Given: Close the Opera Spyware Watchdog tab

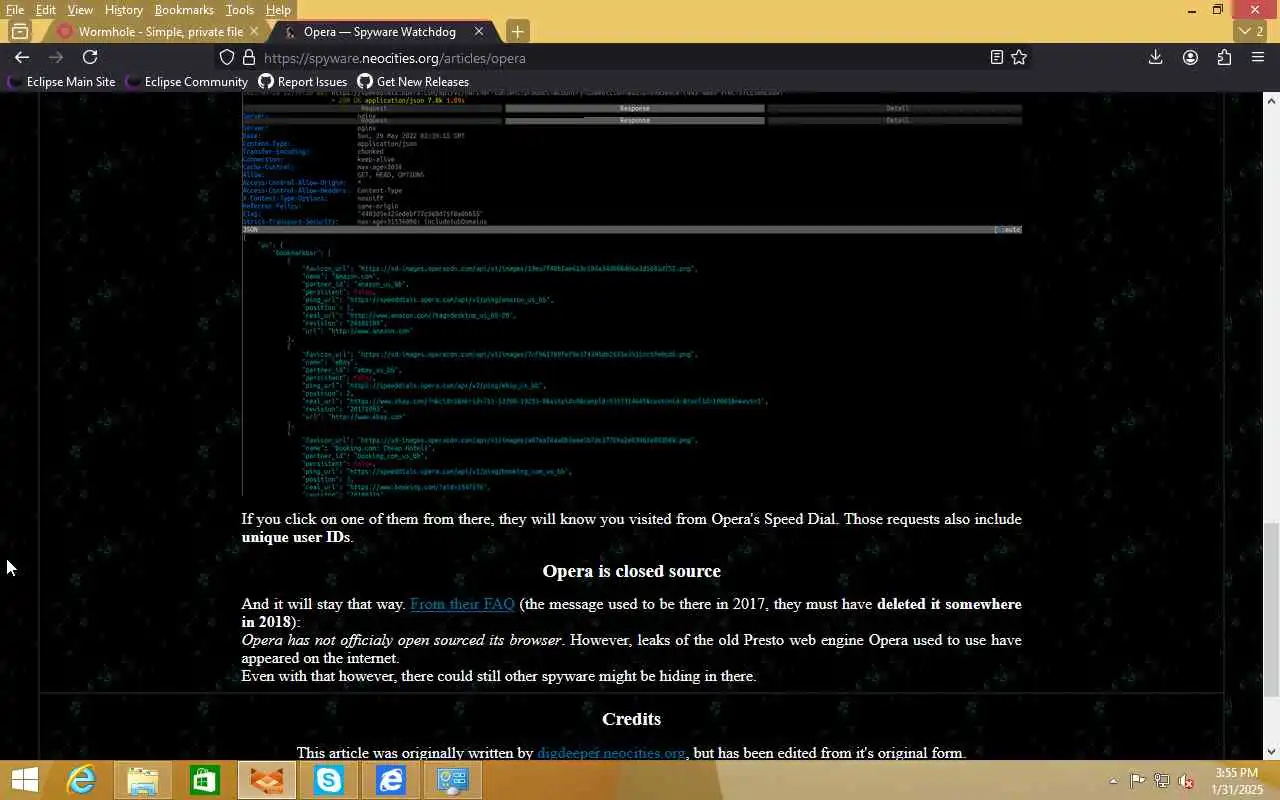Looking at the screenshot, I should 478,31.
